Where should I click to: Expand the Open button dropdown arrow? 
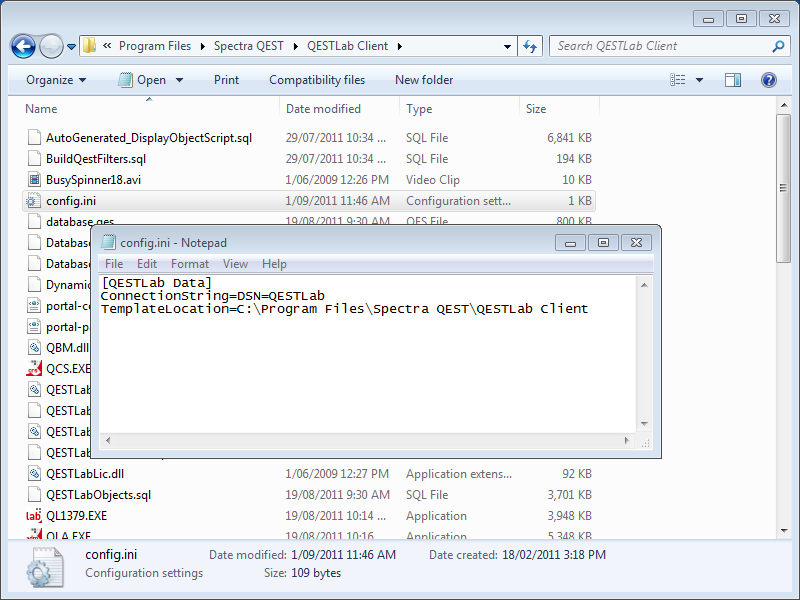180,80
